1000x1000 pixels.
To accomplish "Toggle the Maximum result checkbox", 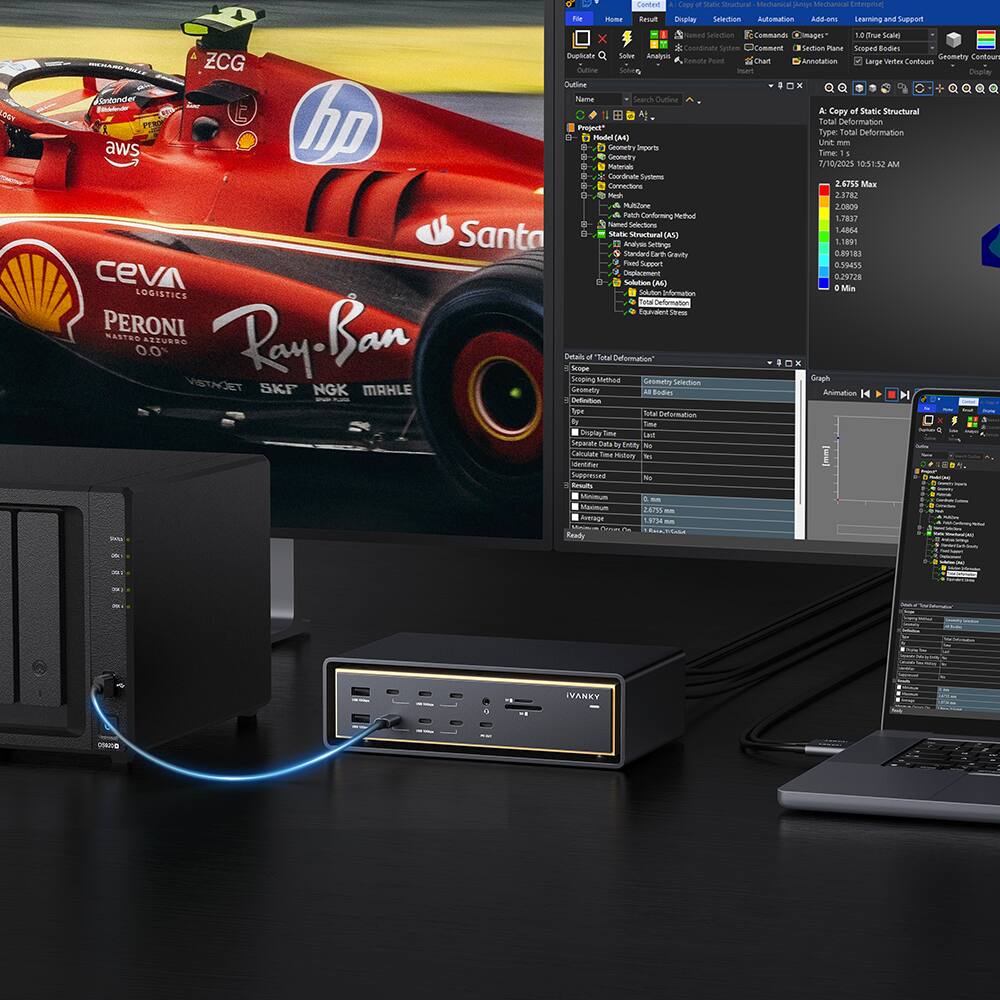I will tap(575, 507).
